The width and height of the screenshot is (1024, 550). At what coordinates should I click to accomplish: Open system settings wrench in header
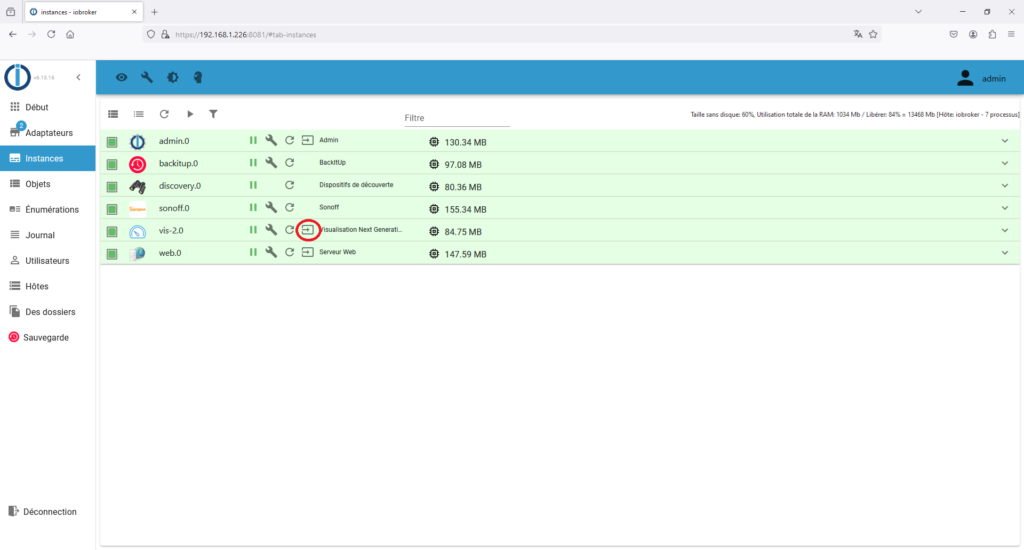pyautogui.click(x=147, y=77)
